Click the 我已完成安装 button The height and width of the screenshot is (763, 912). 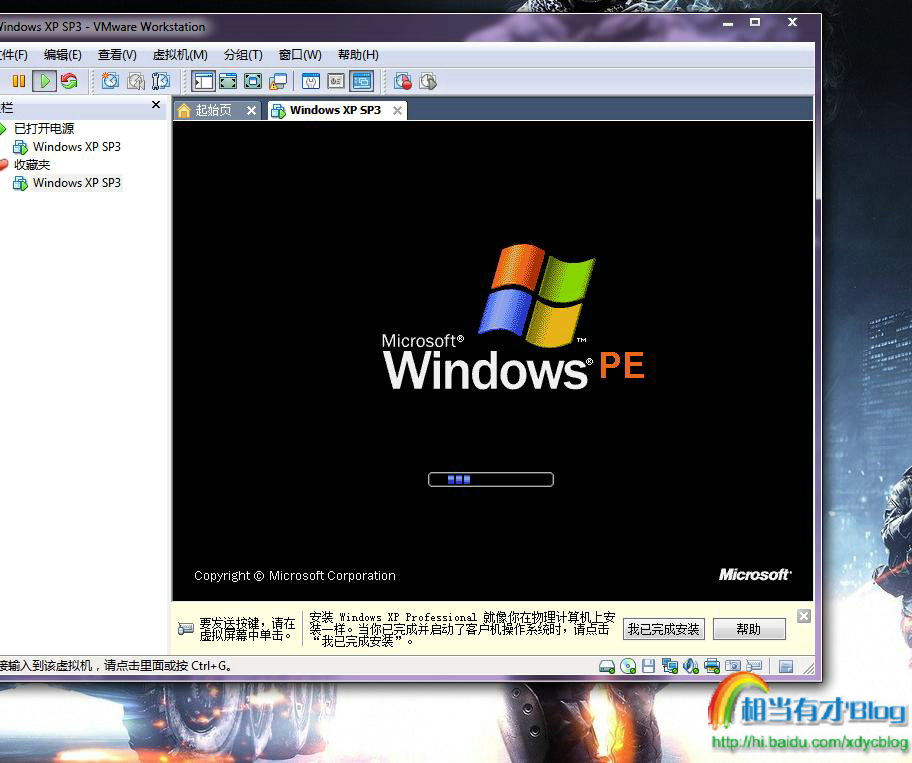click(x=664, y=629)
